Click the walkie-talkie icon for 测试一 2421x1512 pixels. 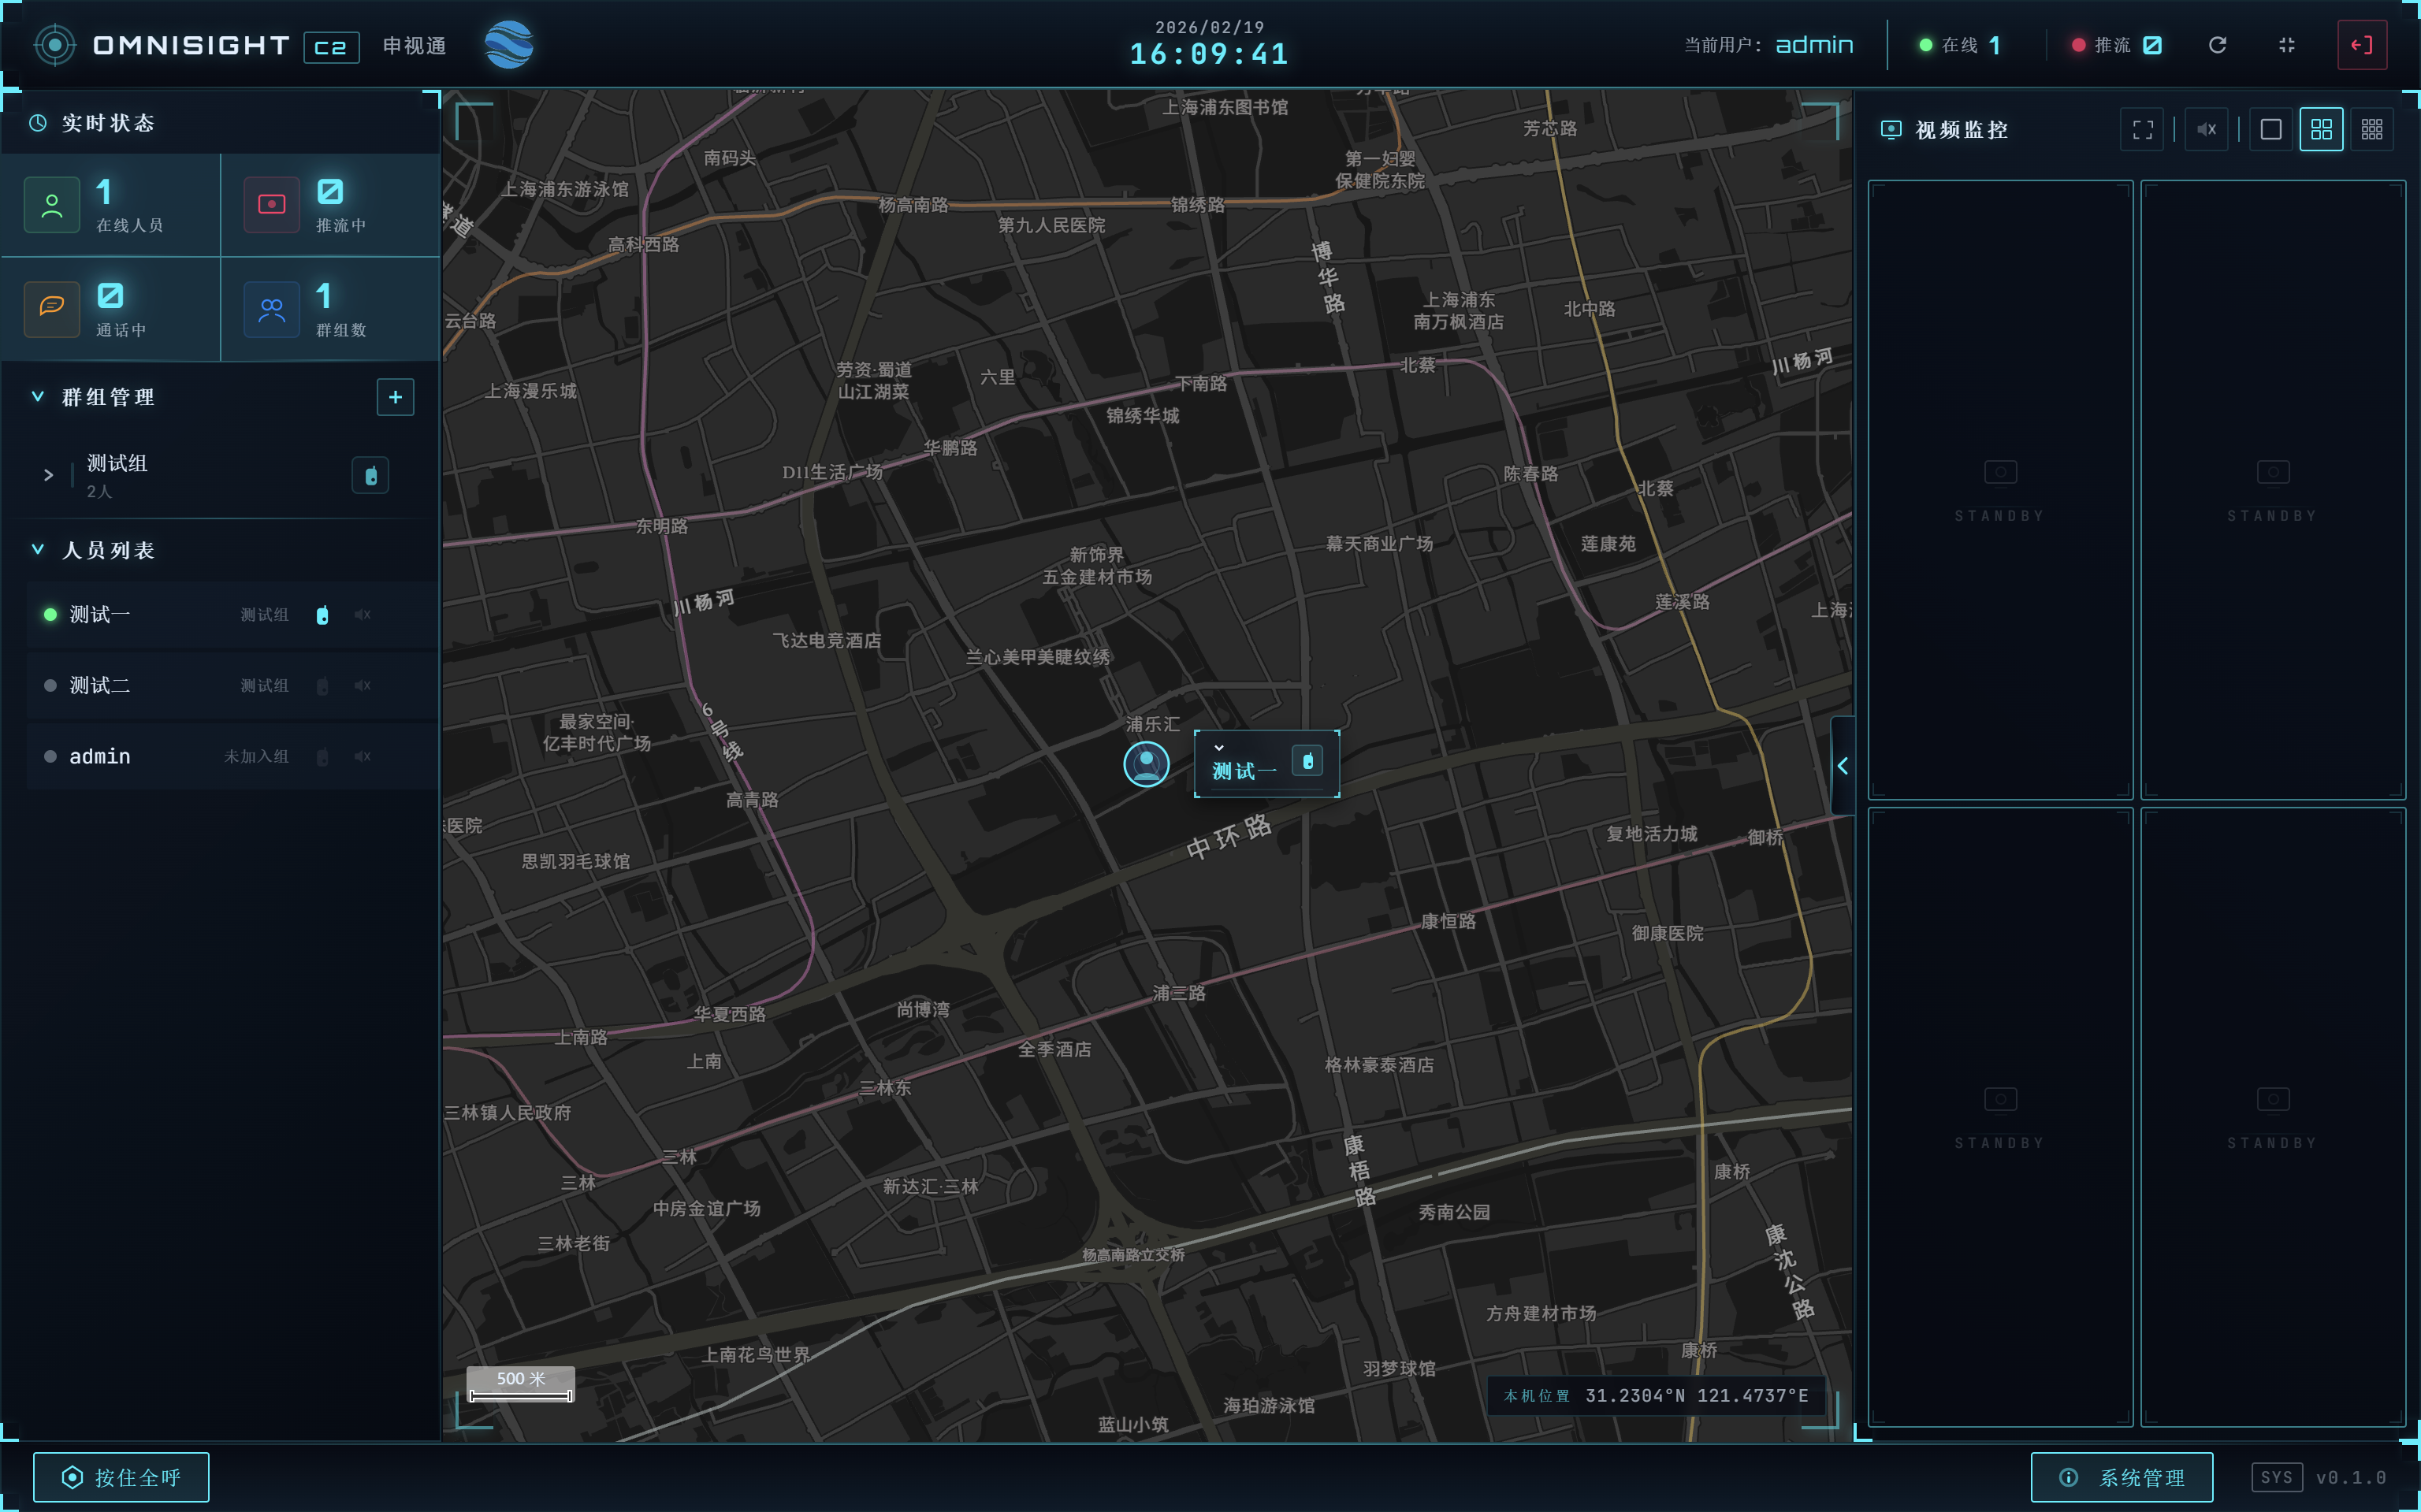322,615
